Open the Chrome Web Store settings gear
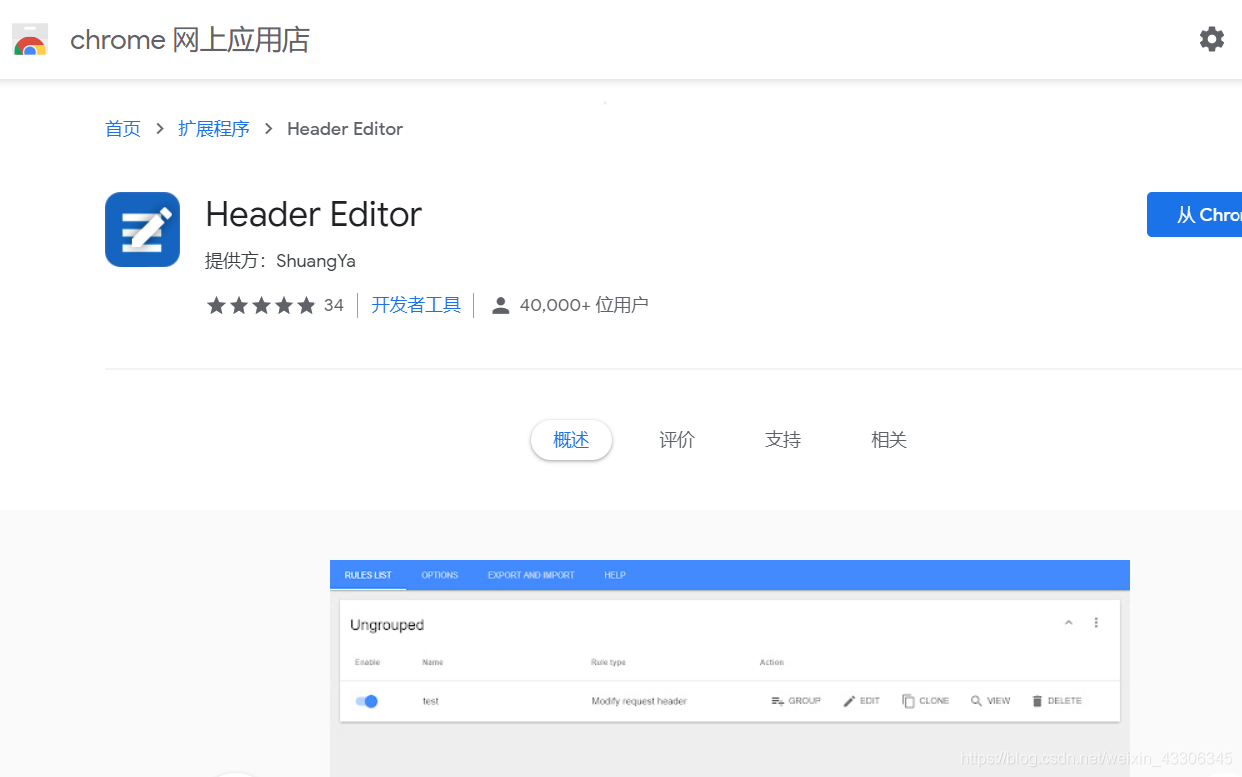This screenshot has width=1242, height=777. point(1212,39)
